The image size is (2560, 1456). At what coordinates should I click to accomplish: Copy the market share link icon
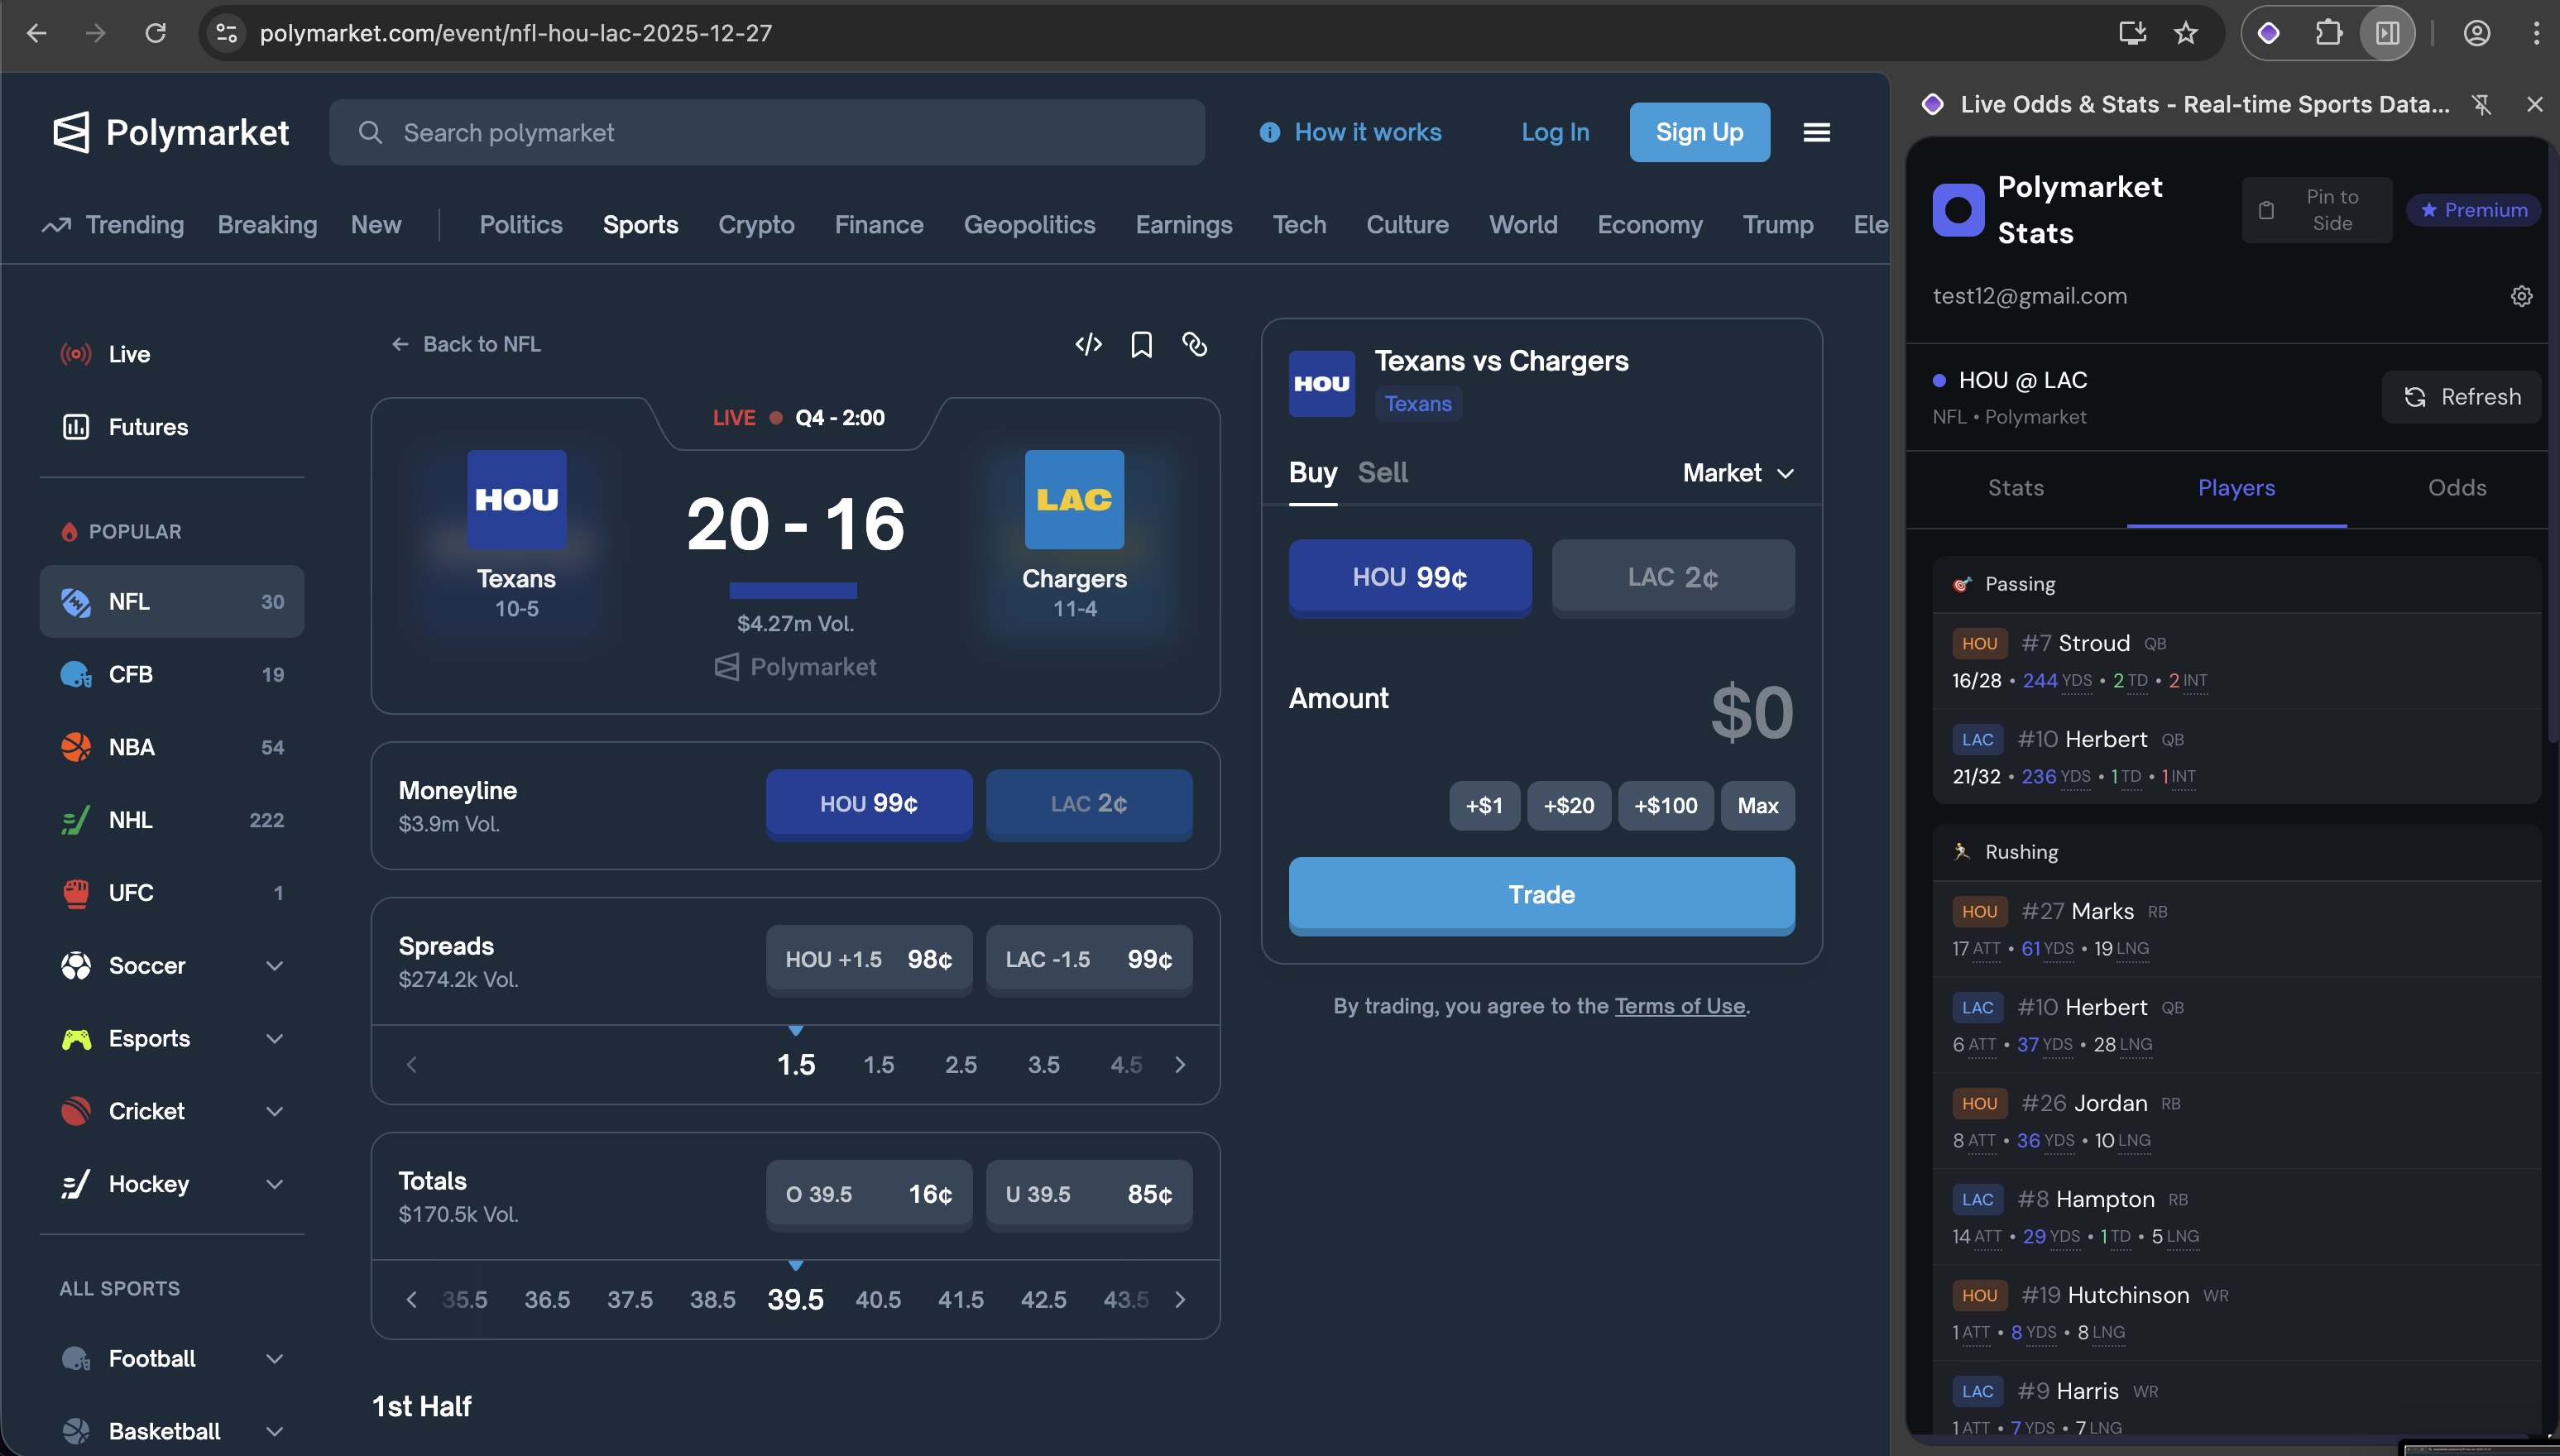1195,344
